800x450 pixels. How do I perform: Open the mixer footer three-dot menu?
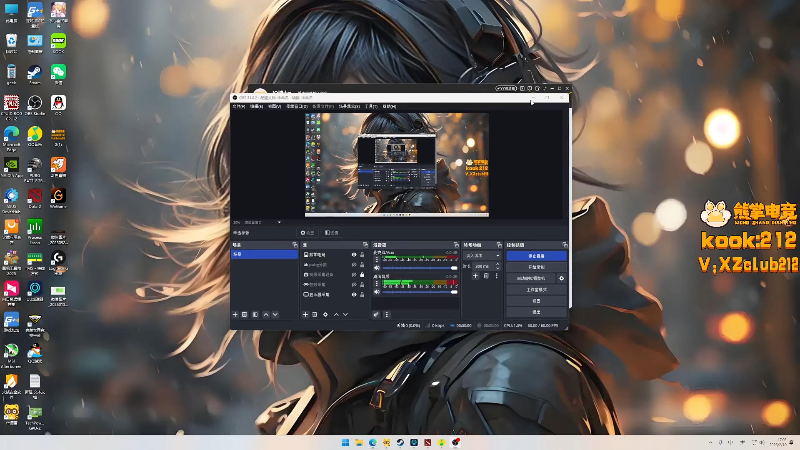click(x=386, y=315)
